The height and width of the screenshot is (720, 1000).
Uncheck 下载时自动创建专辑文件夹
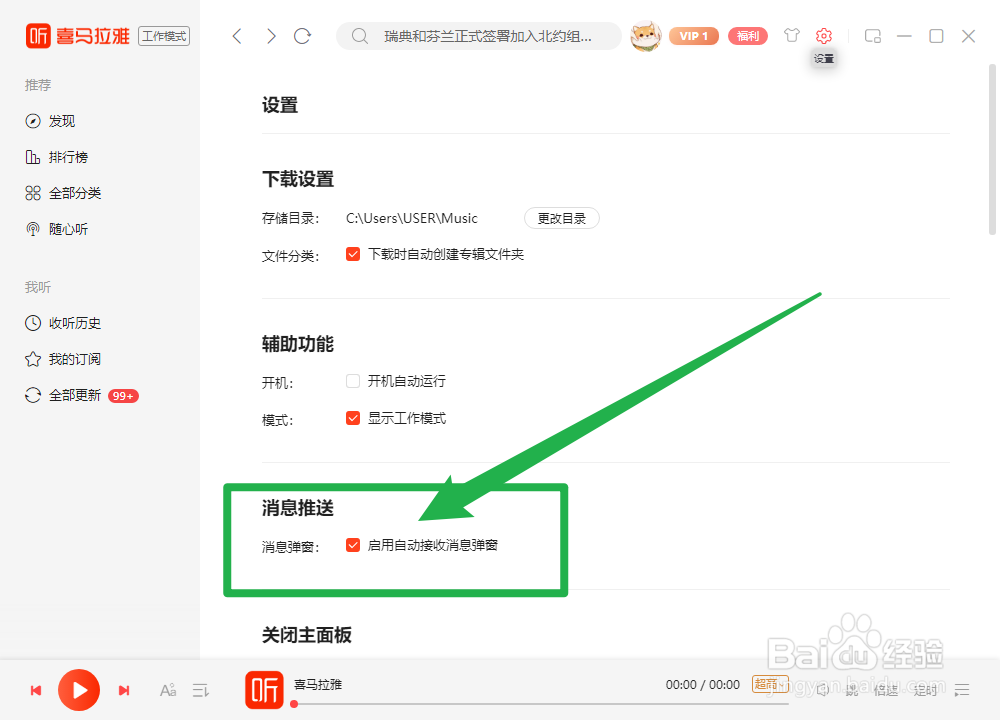coord(352,254)
